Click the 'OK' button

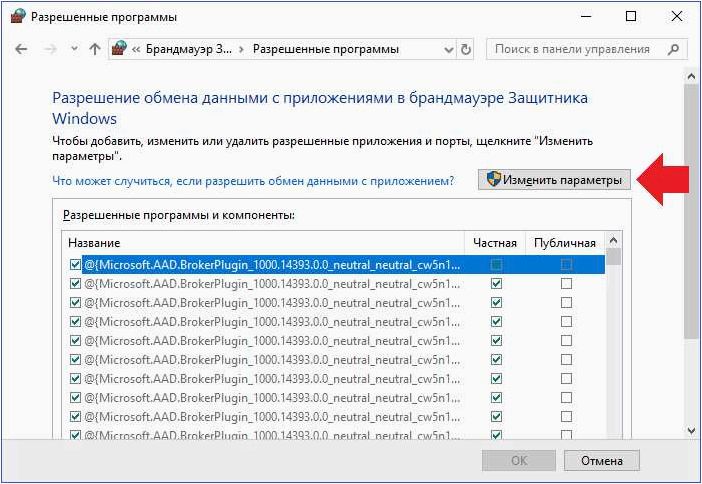[519, 460]
